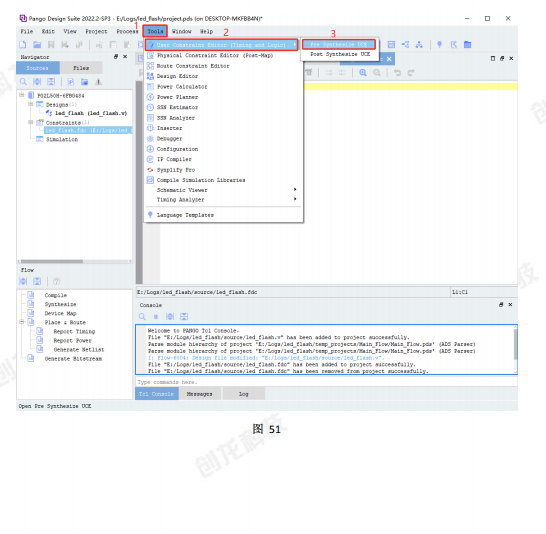Viewport: 546px width, 534px height.
Task: Click the Navigator horizontal scrollbar
Action: (74, 261)
